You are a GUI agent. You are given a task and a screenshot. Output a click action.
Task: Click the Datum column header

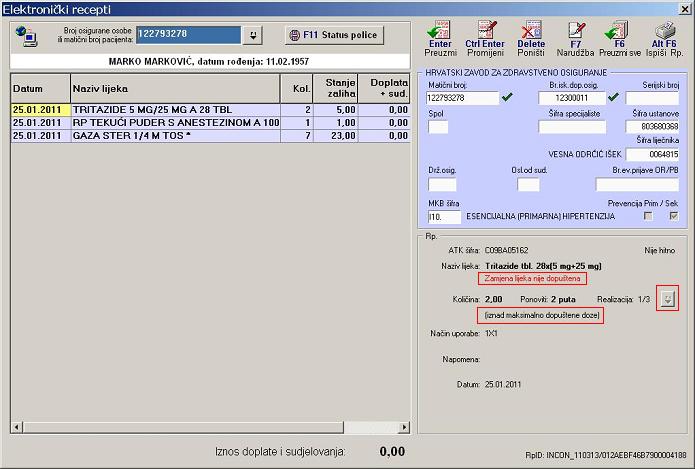click(x=40, y=89)
